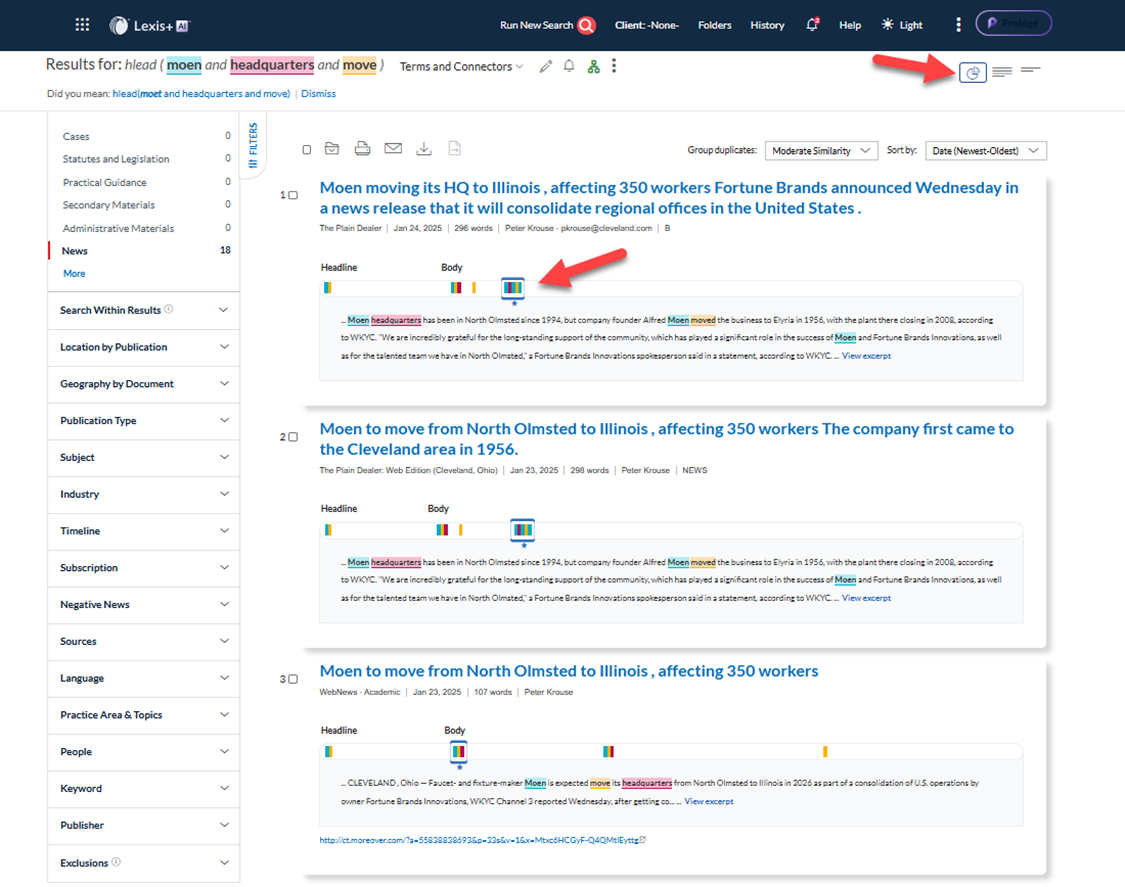
Task: Edit search with the pencil icon
Action: pos(546,67)
